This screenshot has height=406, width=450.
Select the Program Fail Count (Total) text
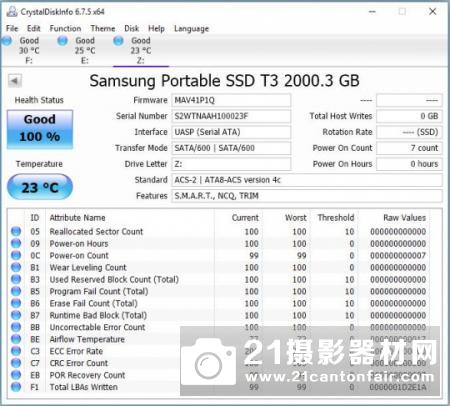[x=99, y=291]
